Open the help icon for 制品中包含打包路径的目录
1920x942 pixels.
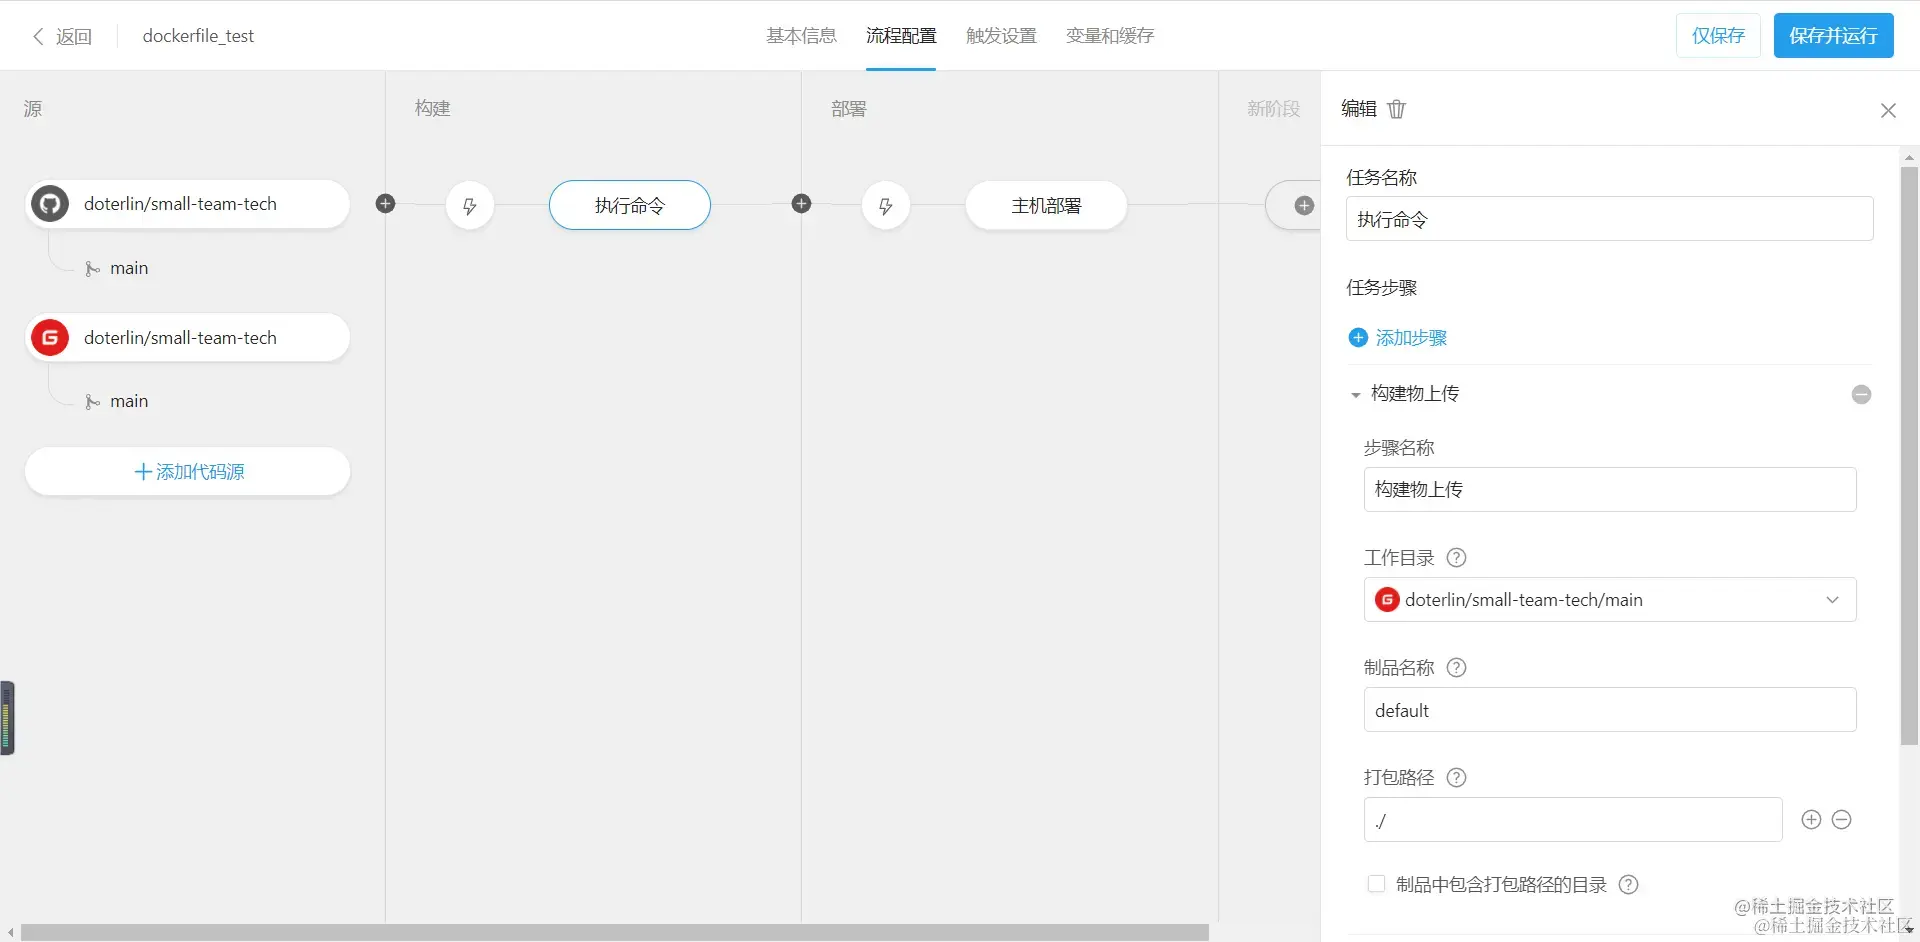(1629, 885)
